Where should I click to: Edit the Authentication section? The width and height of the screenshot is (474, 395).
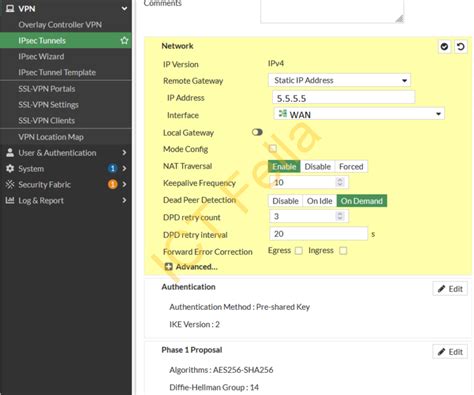click(450, 289)
